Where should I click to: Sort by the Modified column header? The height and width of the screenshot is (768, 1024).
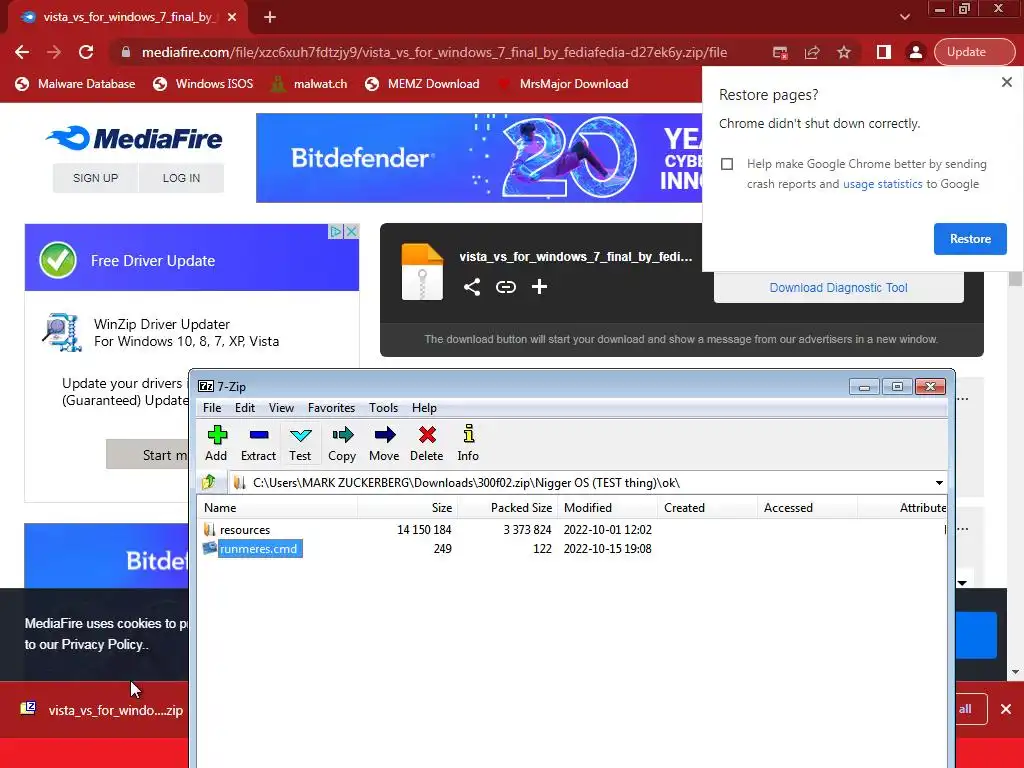607,507
